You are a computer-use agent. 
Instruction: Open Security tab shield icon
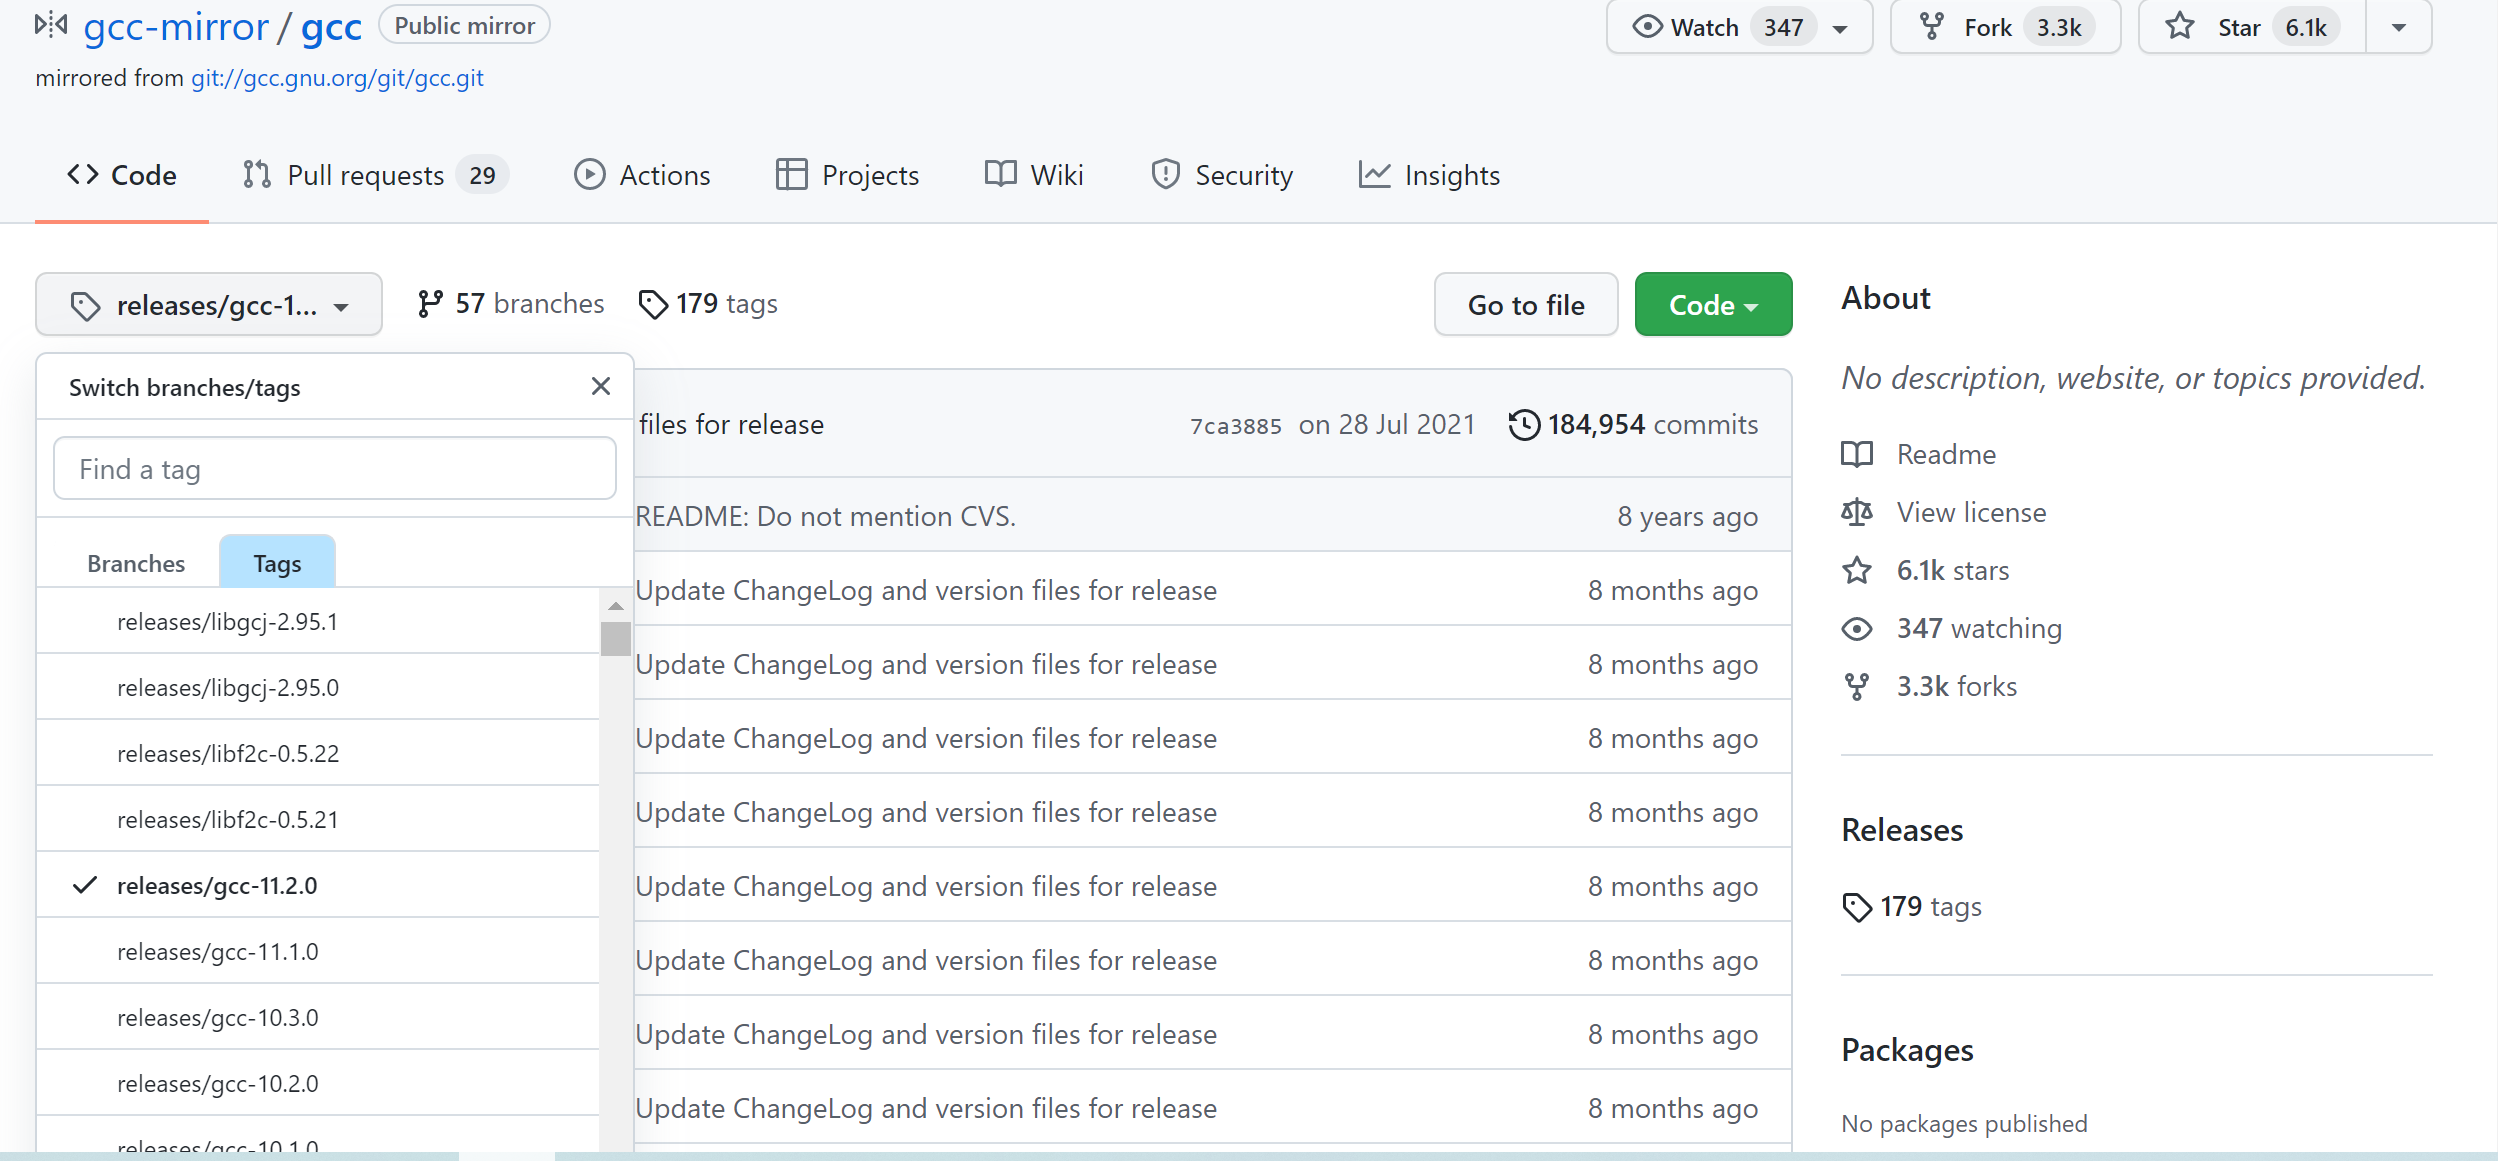click(1165, 175)
